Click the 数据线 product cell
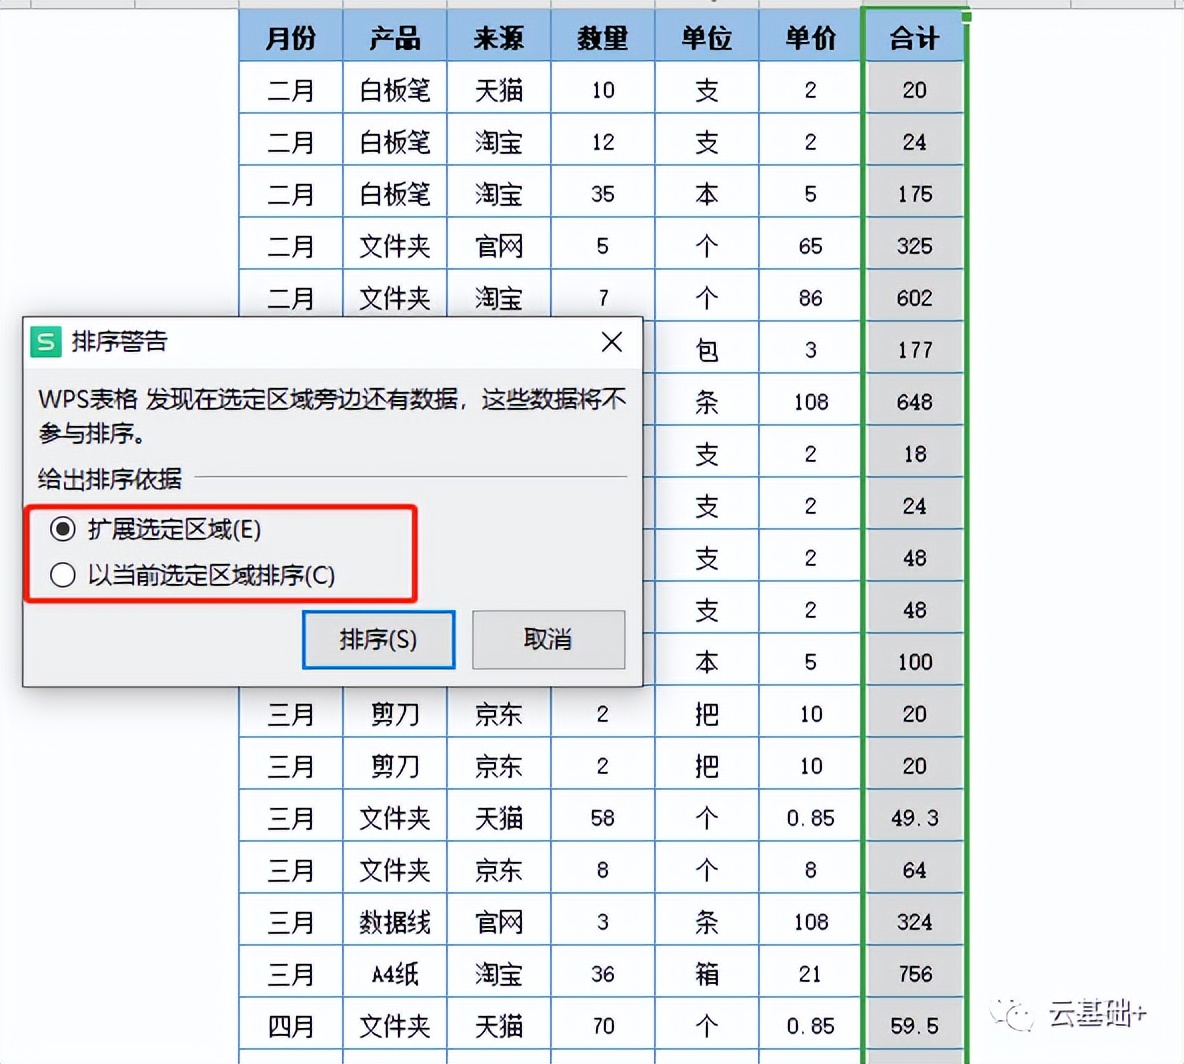This screenshot has height=1064, width=1184. (x=394, y=921)
